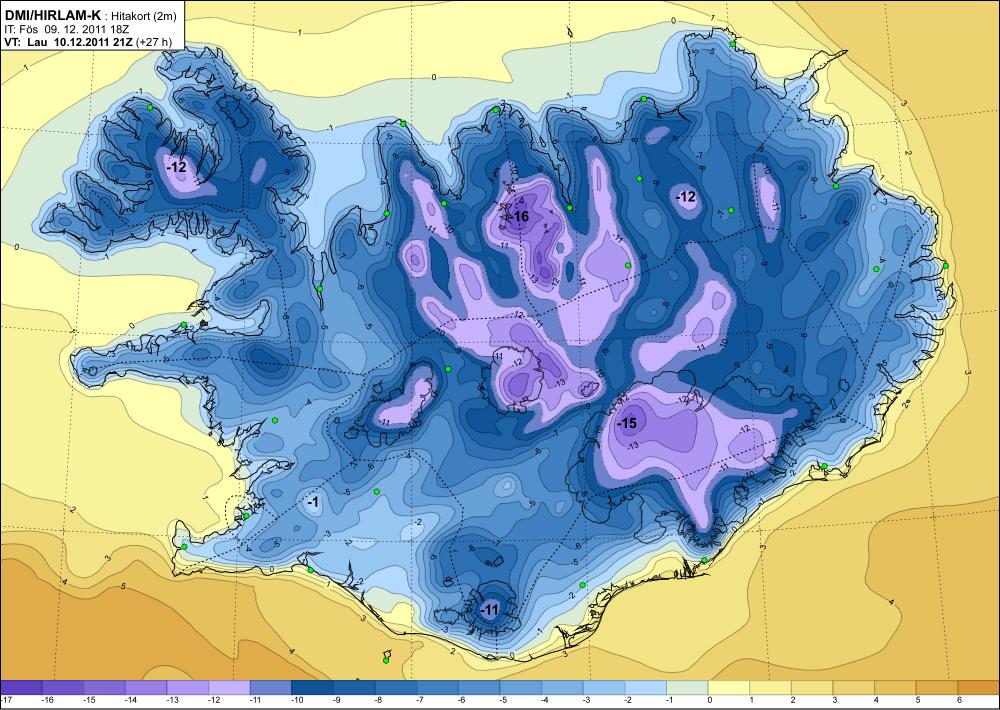Click the bold -15 label over the southeast glacier
The width and height of the screenshot is (1000, 710).
click(x=627, y=424)
